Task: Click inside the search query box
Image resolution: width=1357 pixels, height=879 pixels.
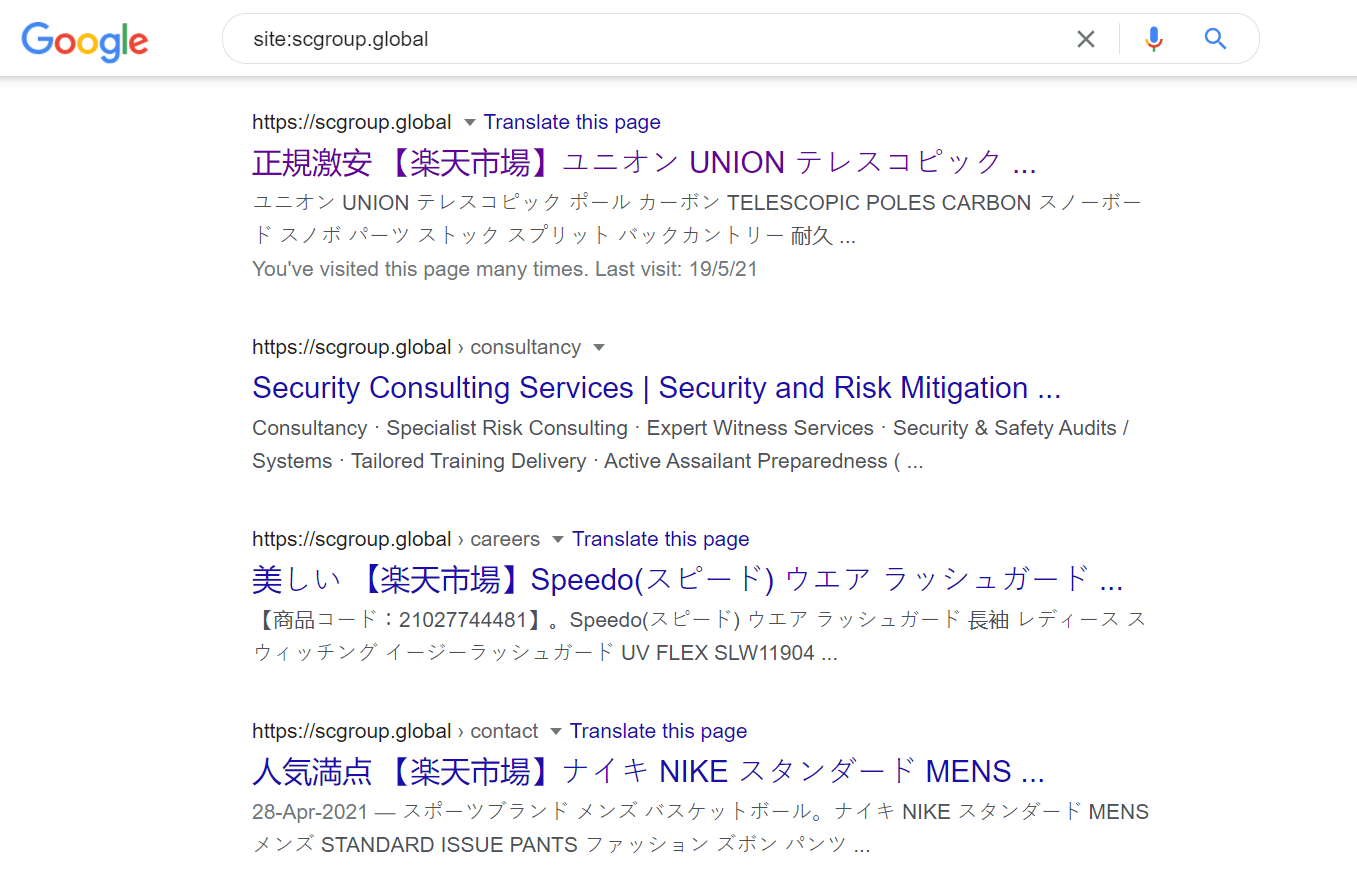Action: click(600, 38)
